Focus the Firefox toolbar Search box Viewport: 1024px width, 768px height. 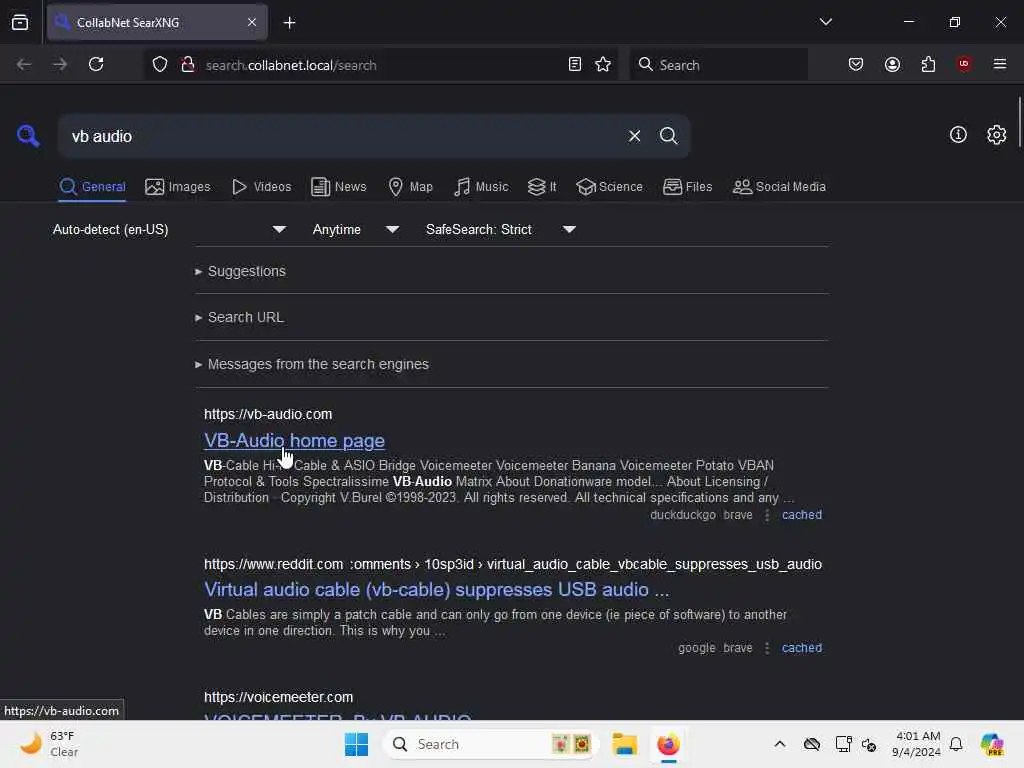(x=718, y=65)
